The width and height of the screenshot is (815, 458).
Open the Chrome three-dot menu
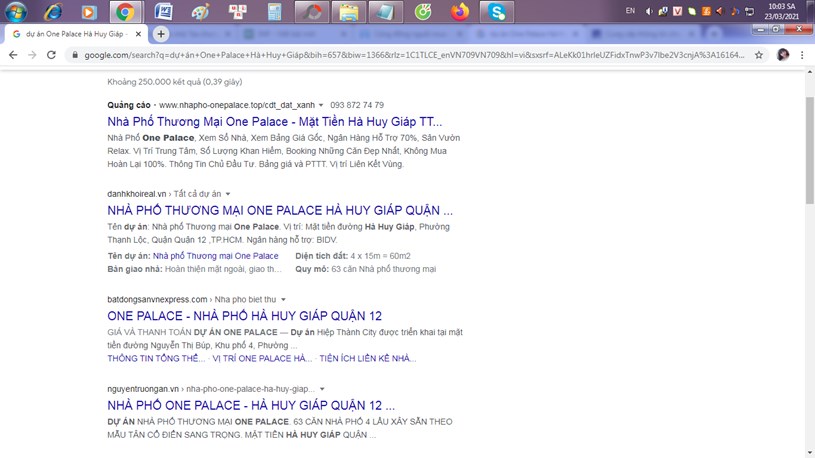pos(802,55)
